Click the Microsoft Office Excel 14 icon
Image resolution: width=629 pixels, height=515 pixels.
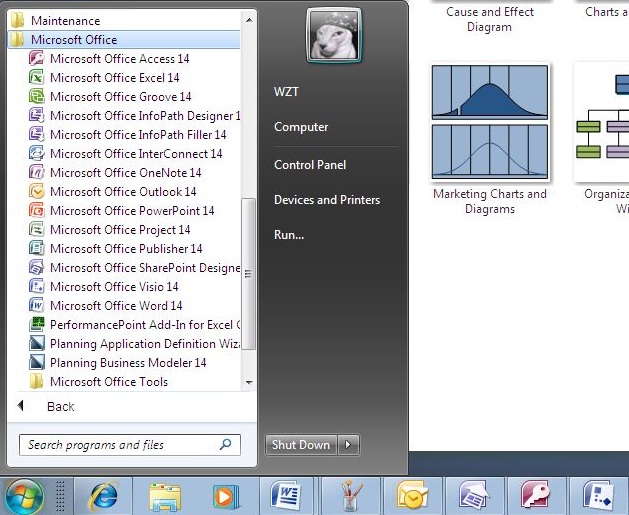click(x=37, y=78)
